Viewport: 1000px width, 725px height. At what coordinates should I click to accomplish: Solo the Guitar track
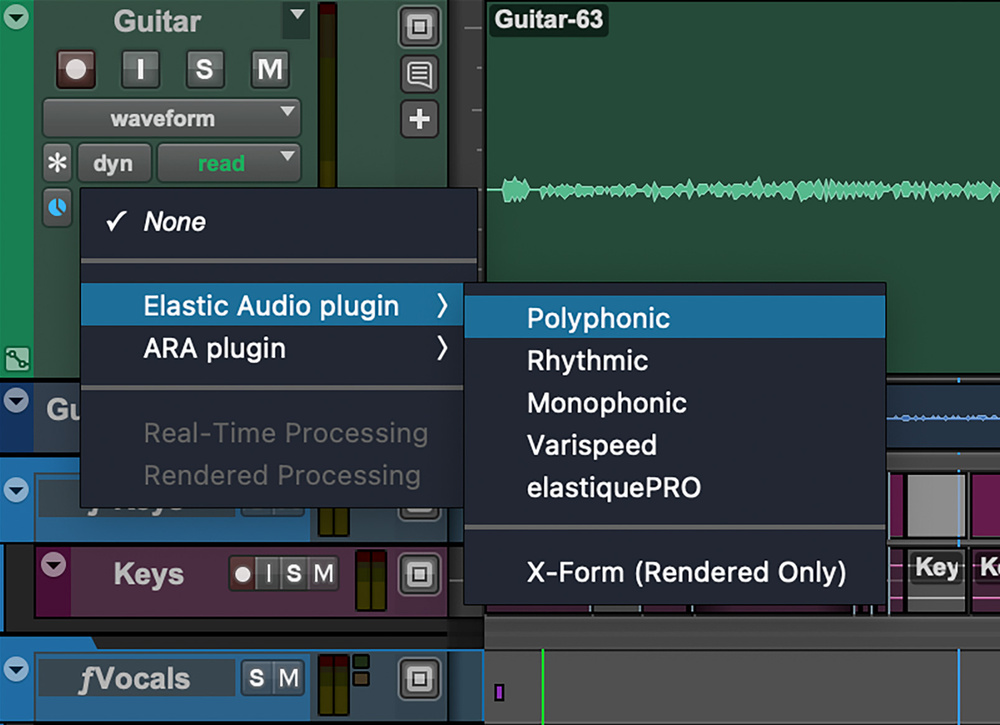click(x=205, y=69)
